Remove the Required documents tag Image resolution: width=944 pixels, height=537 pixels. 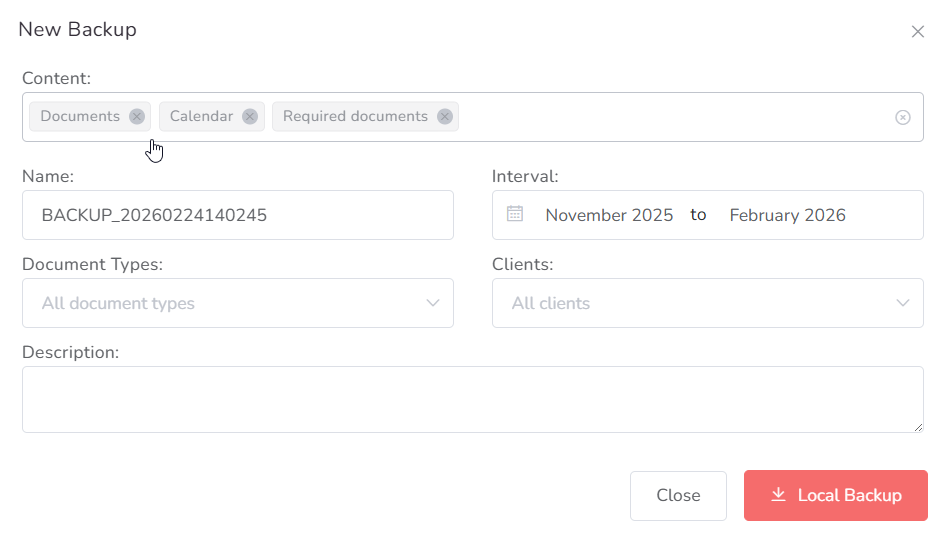[x=445, y=116]
